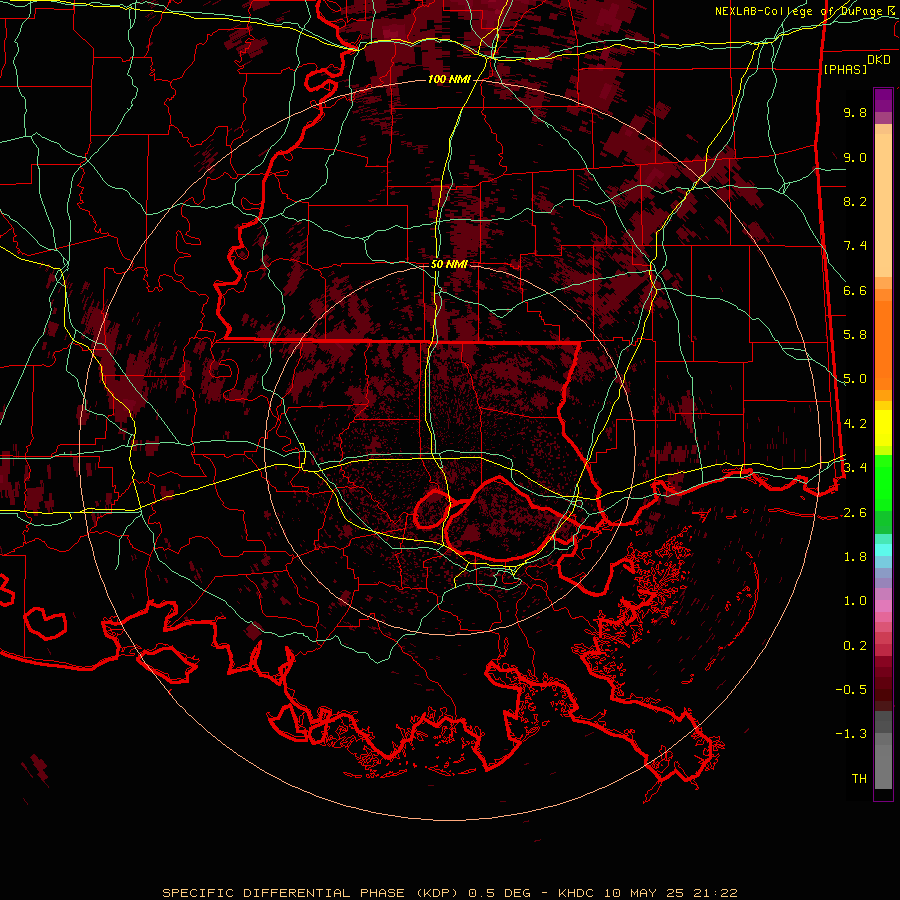The height and width of the screenshot is (900, 900).
Task: Click the TH threshold label on the scale
Action: tap(859, 779)
